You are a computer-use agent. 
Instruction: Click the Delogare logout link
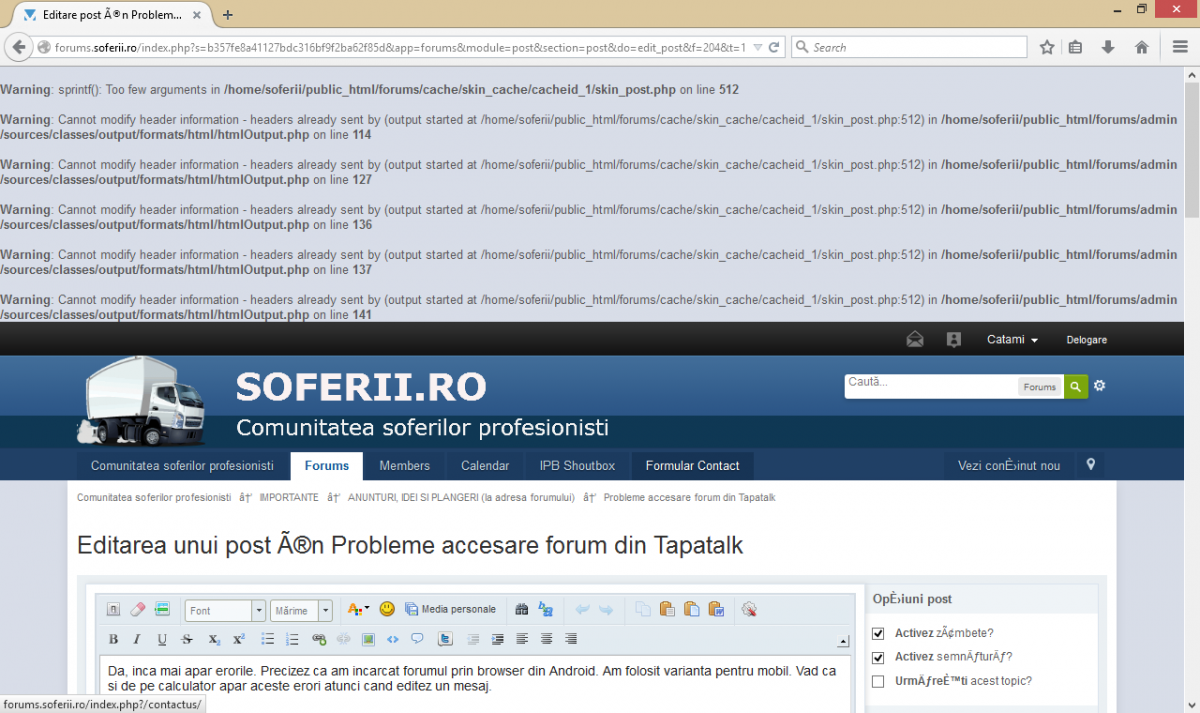coord(1086,340)
